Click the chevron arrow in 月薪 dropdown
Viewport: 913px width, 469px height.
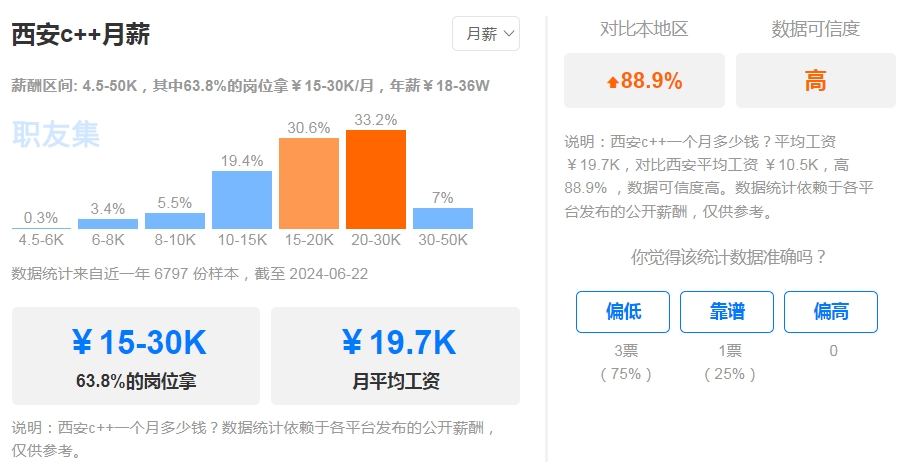click(508, 34)
